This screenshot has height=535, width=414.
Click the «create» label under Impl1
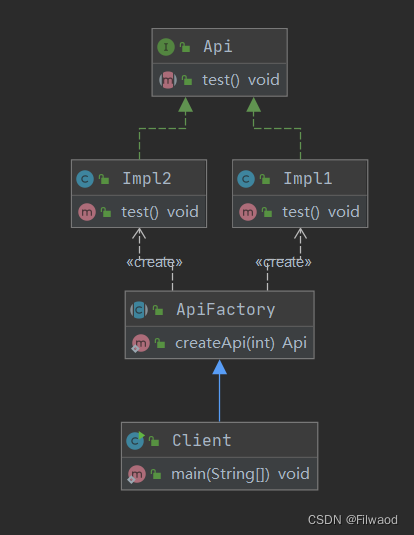(x=283, y=262)
